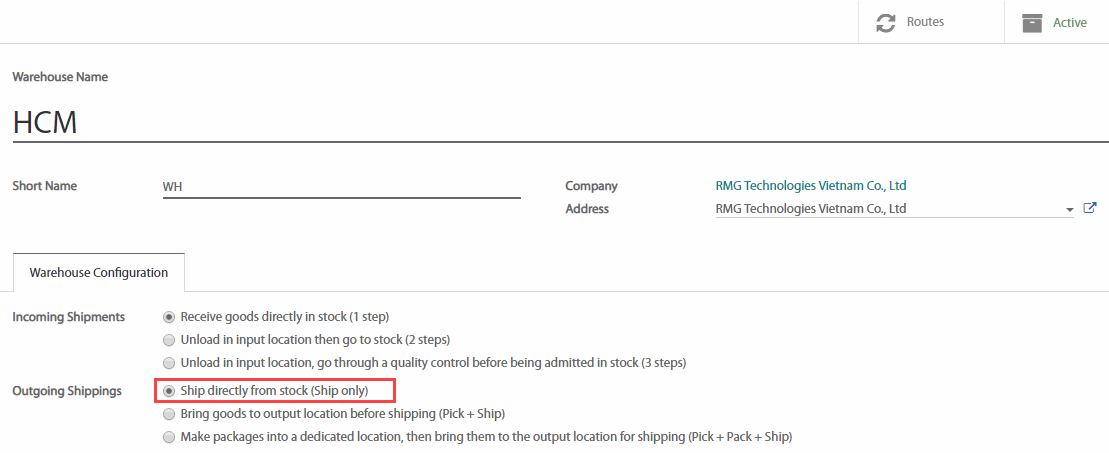Click the Routes refresh arrows icon

click(885, 22)
